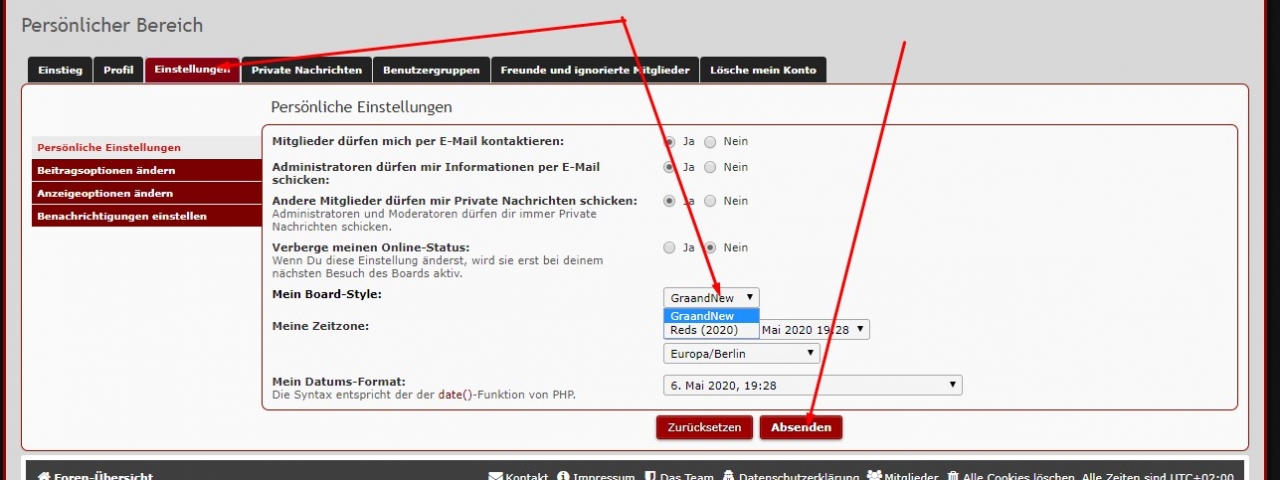Click the Datenschutzerklärung icon
Viewport: 1280px width, 480px height.
click(728, 477)
